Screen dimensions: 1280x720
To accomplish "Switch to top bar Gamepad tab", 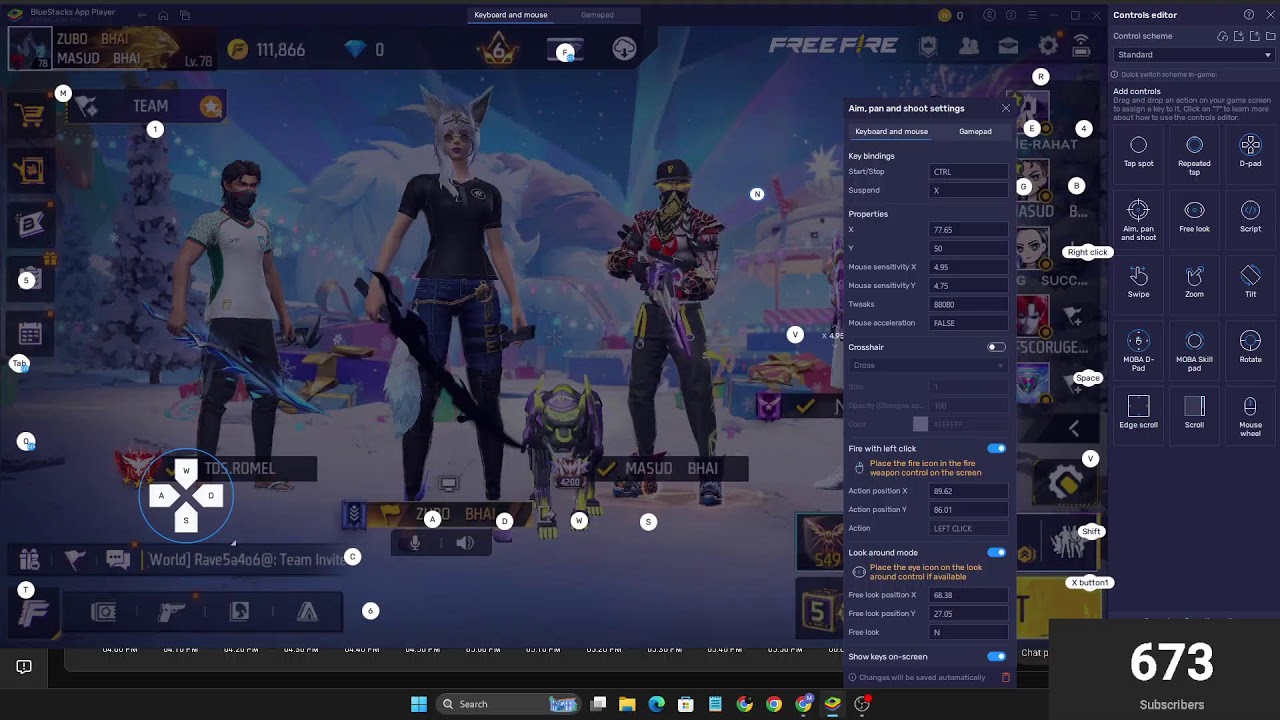I will coord(597,15).
